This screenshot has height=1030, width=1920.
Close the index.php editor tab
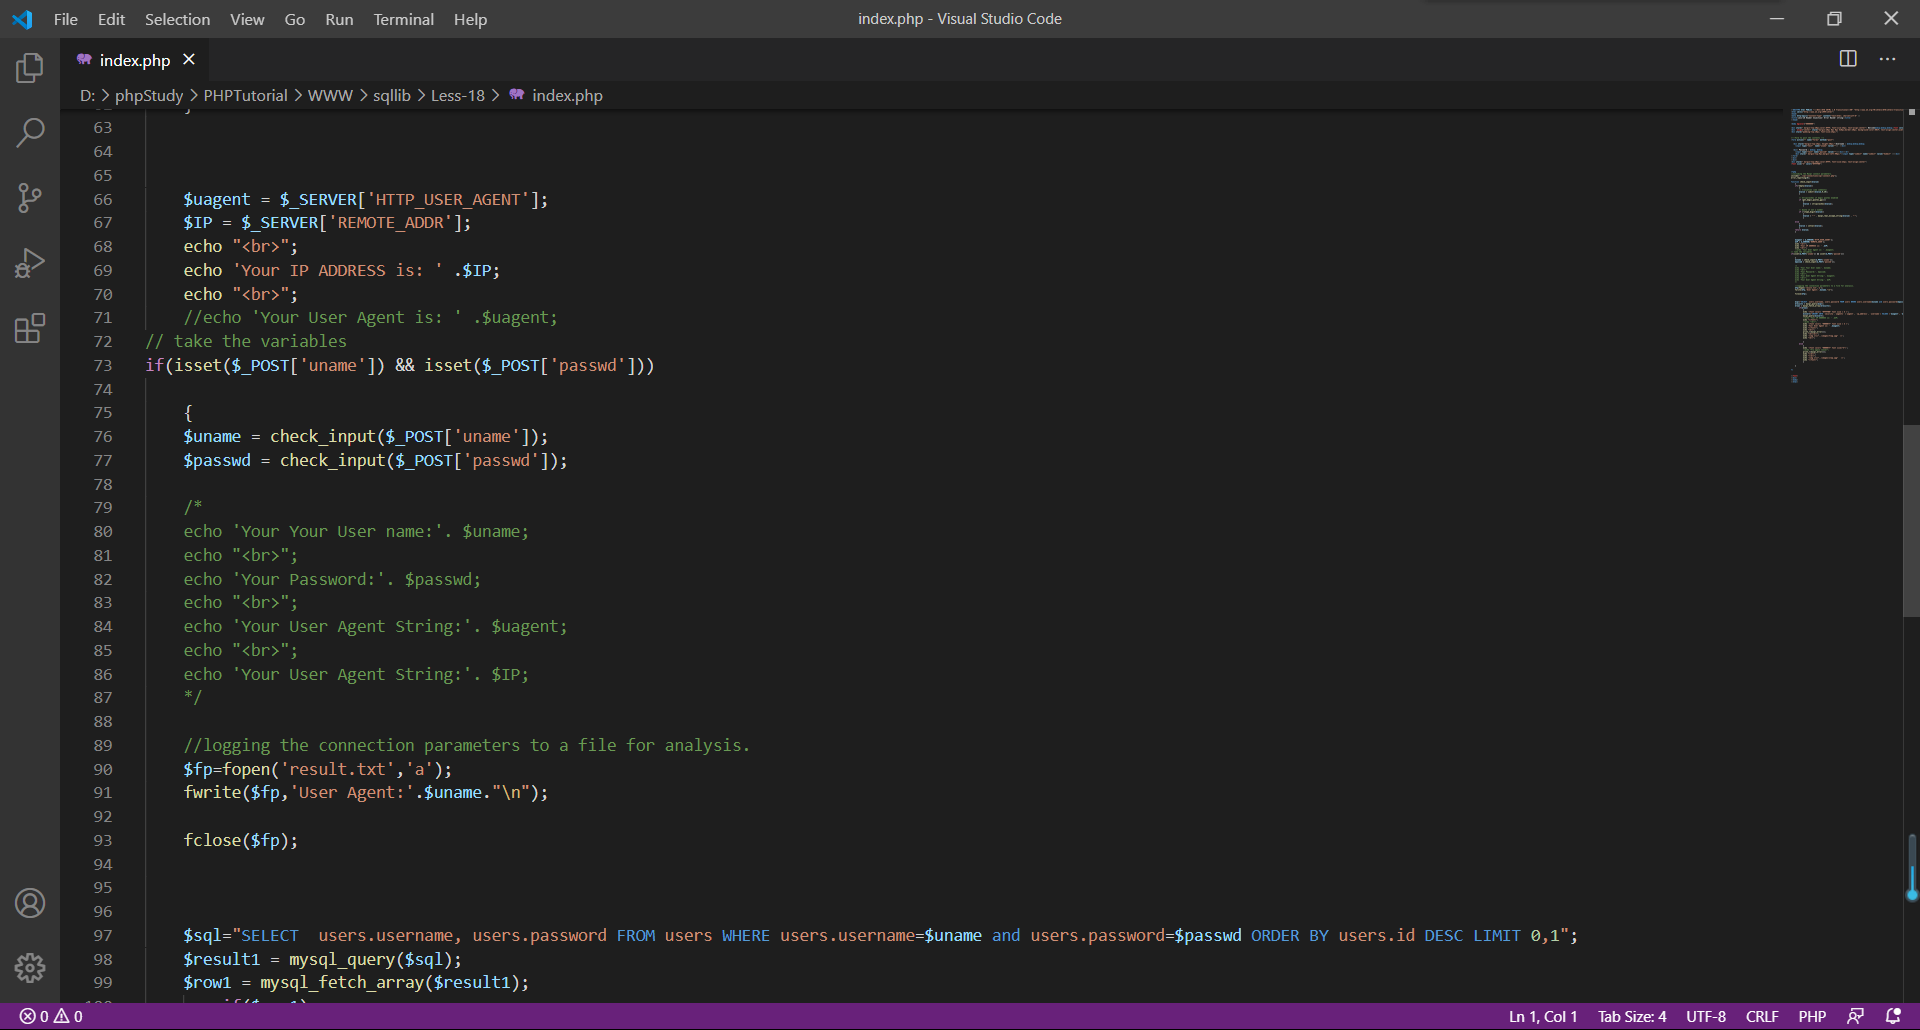coord(189,60)
